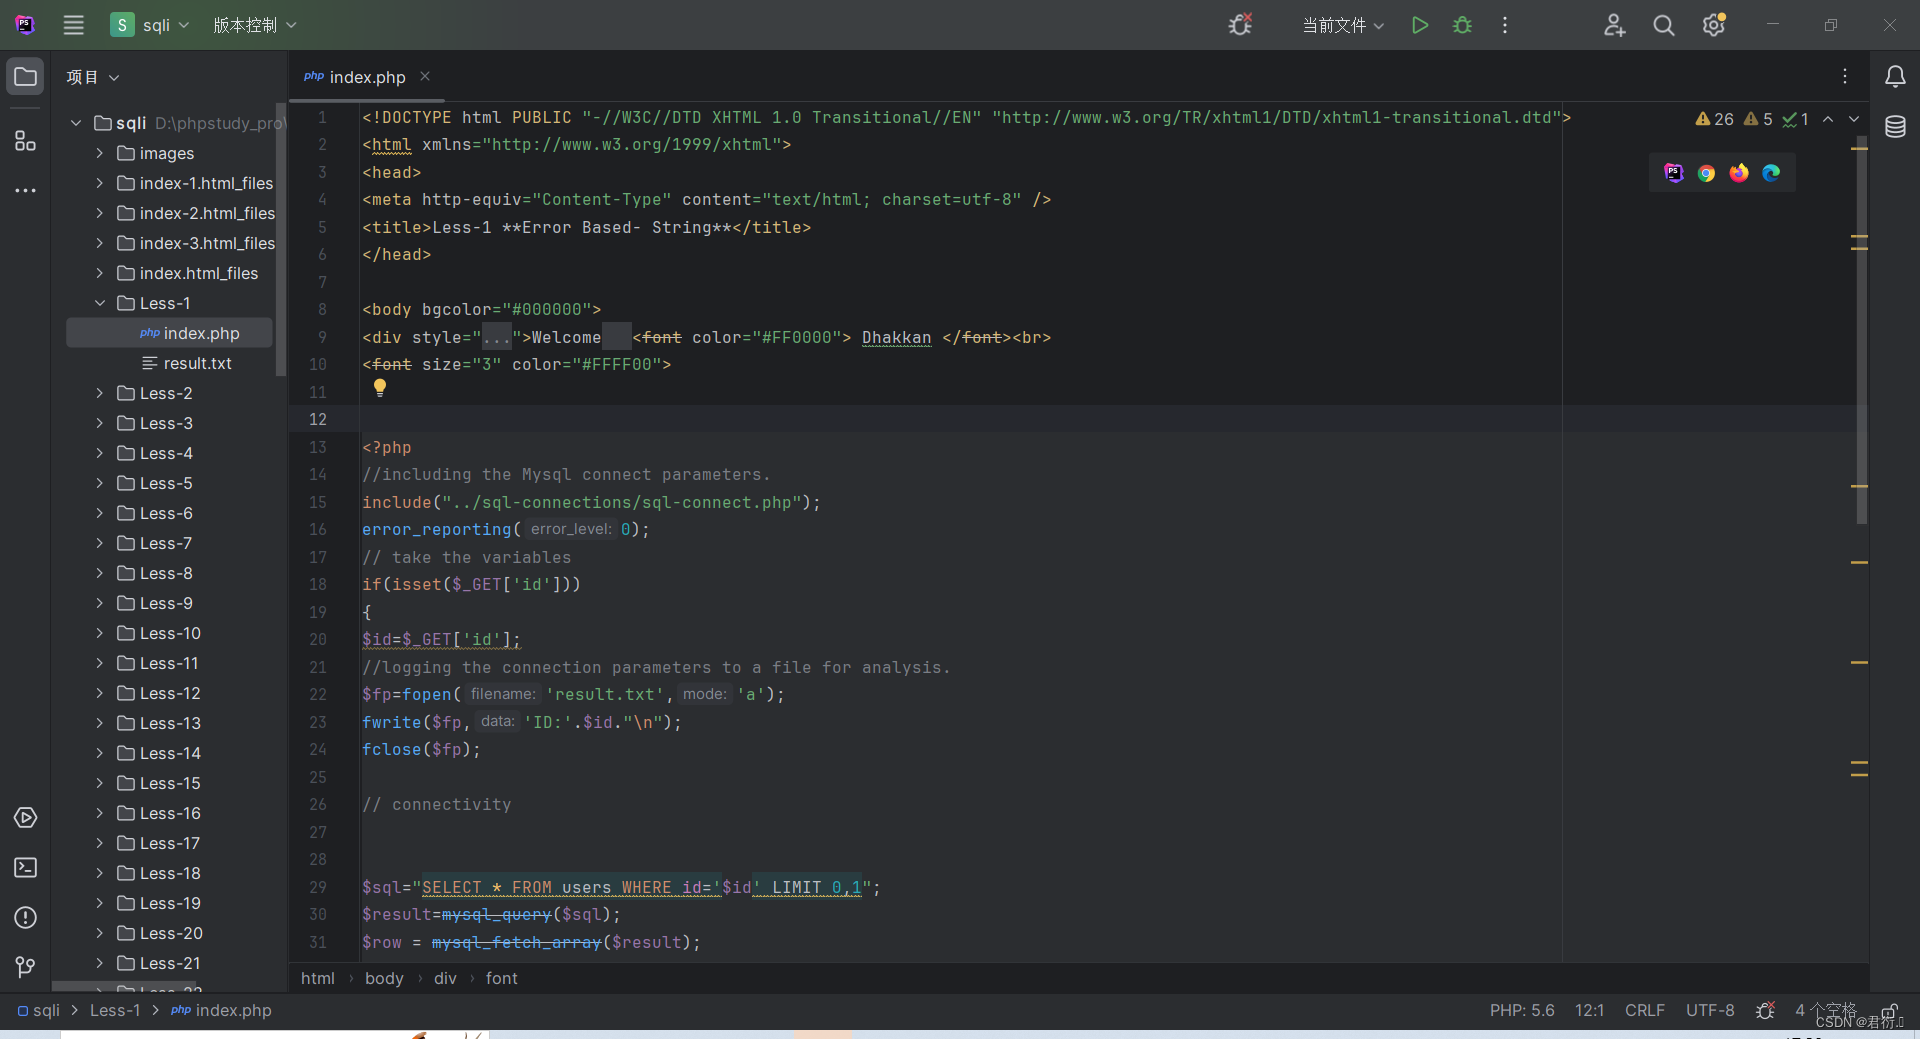Open the Database tool window
The height and width of the screenshot is (1039, 1920).
point(1895,127)
